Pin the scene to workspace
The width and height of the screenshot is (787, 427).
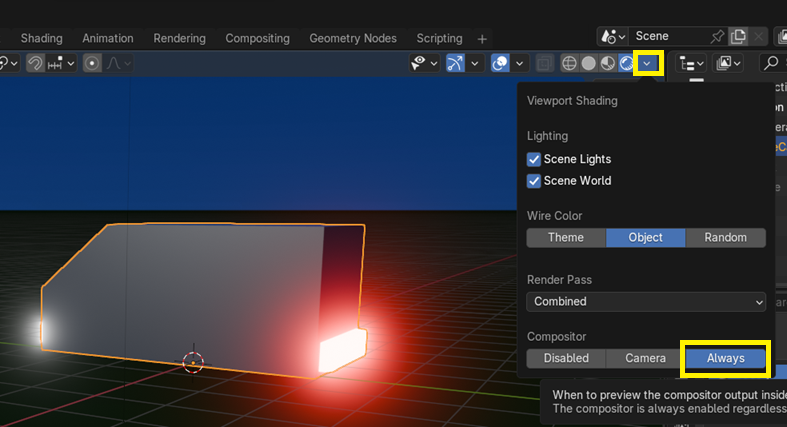coord(717,36)
